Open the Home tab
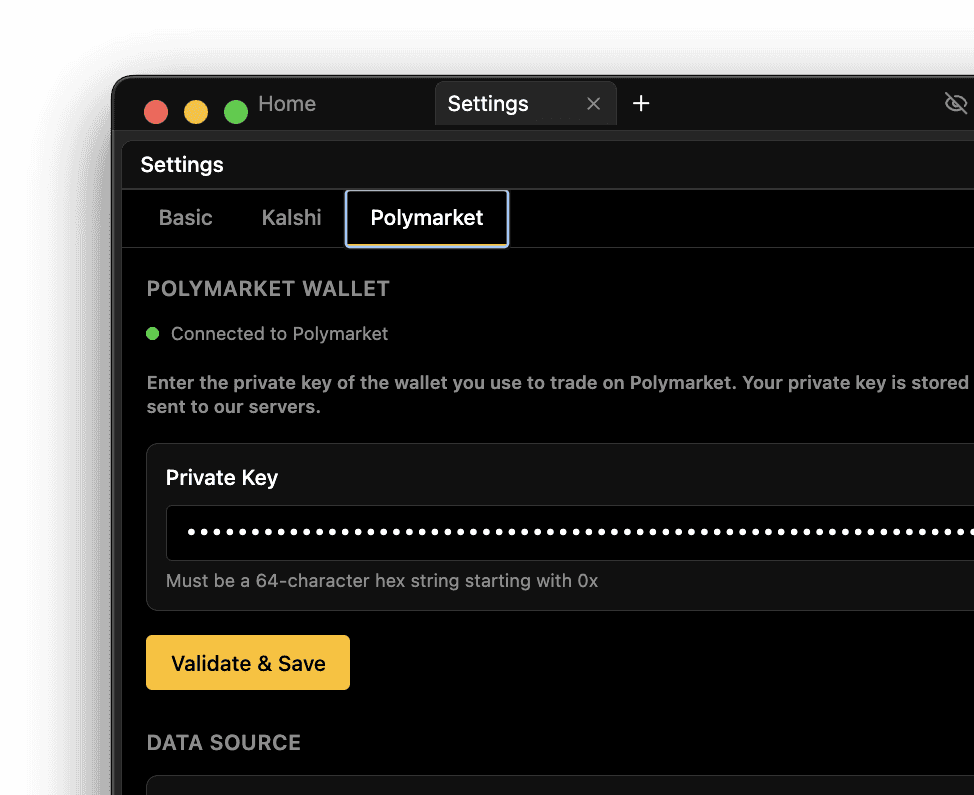This screenshot has height=795, width=974. (x=287, y=104)
